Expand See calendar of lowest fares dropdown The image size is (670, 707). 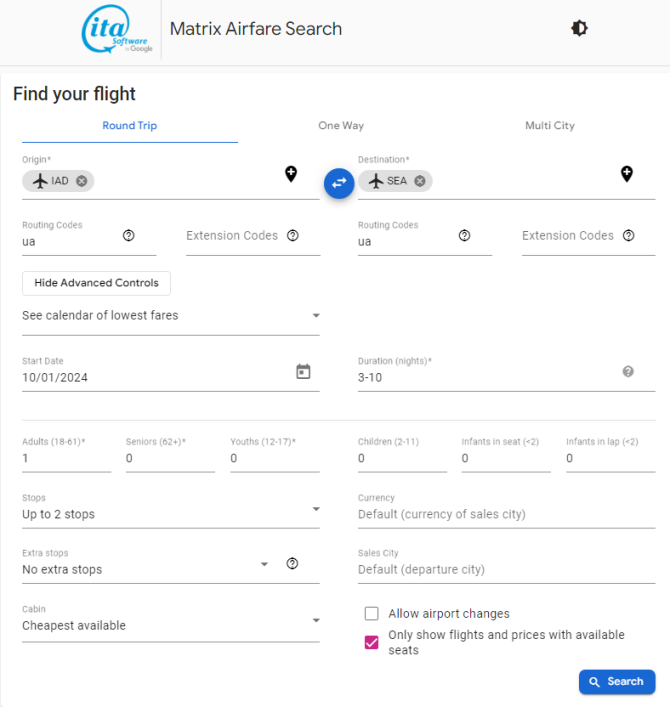click(x=171, y=316)
